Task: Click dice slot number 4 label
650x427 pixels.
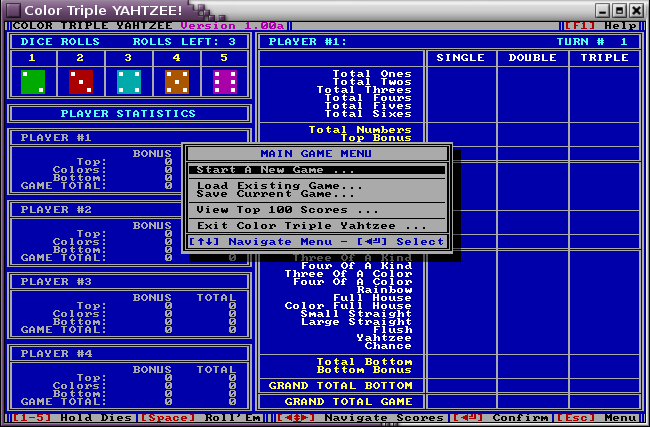Action: [177, 58]
